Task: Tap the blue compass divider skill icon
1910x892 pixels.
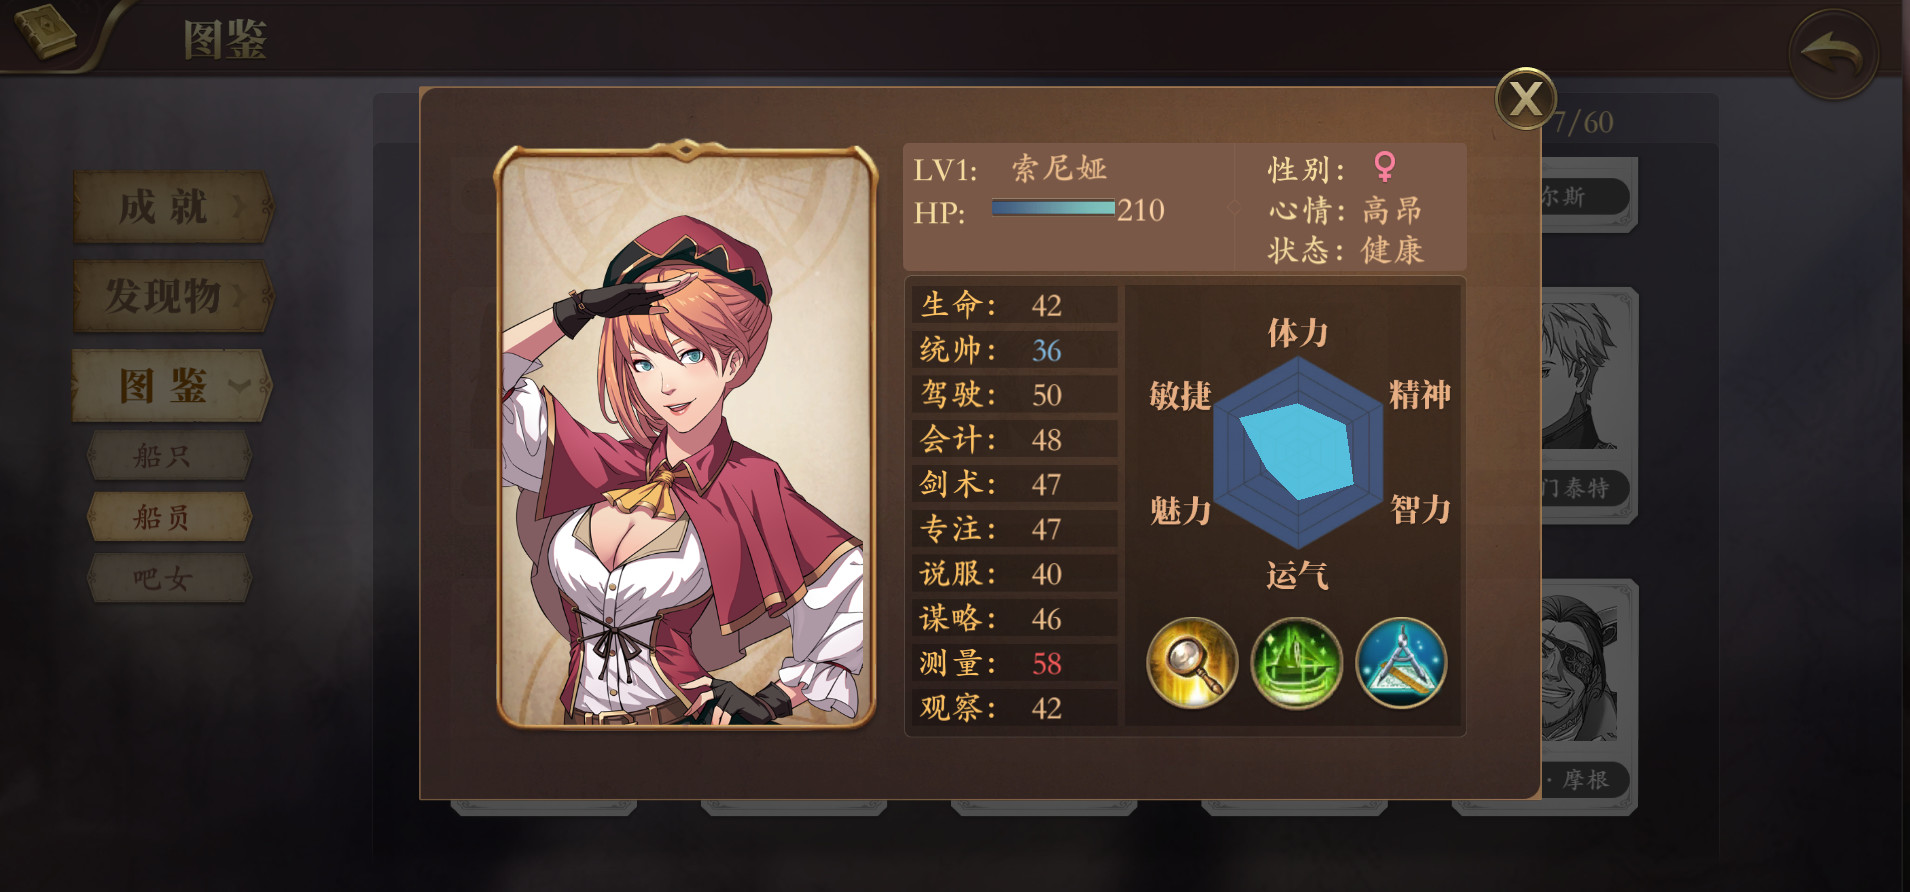Action: coord(1401,663)
